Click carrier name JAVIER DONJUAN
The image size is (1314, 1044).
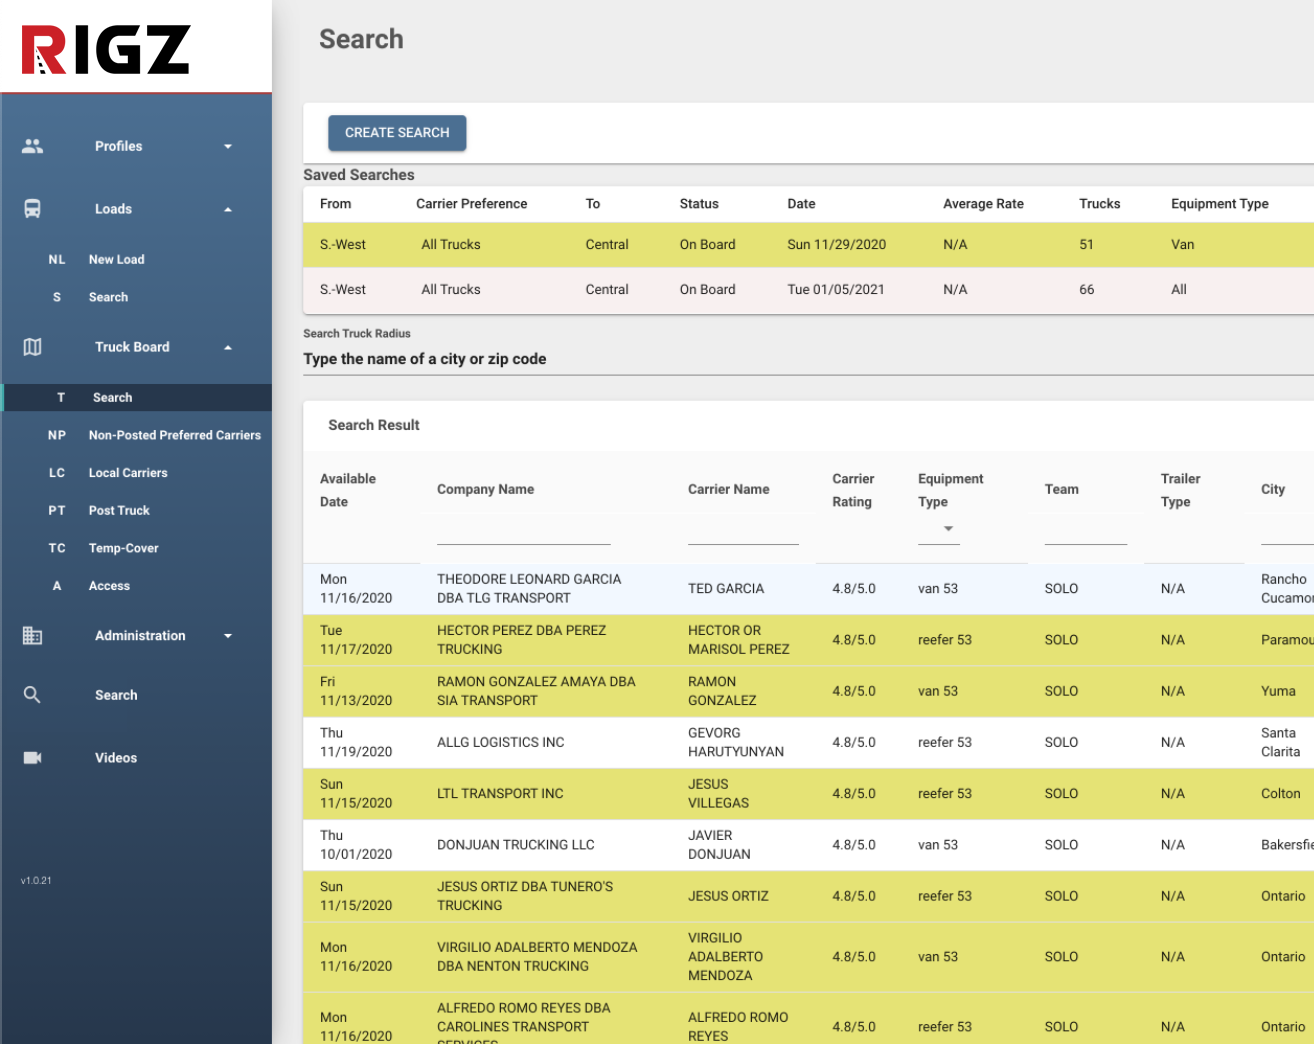pyautogui.click(x=719, y=844)
